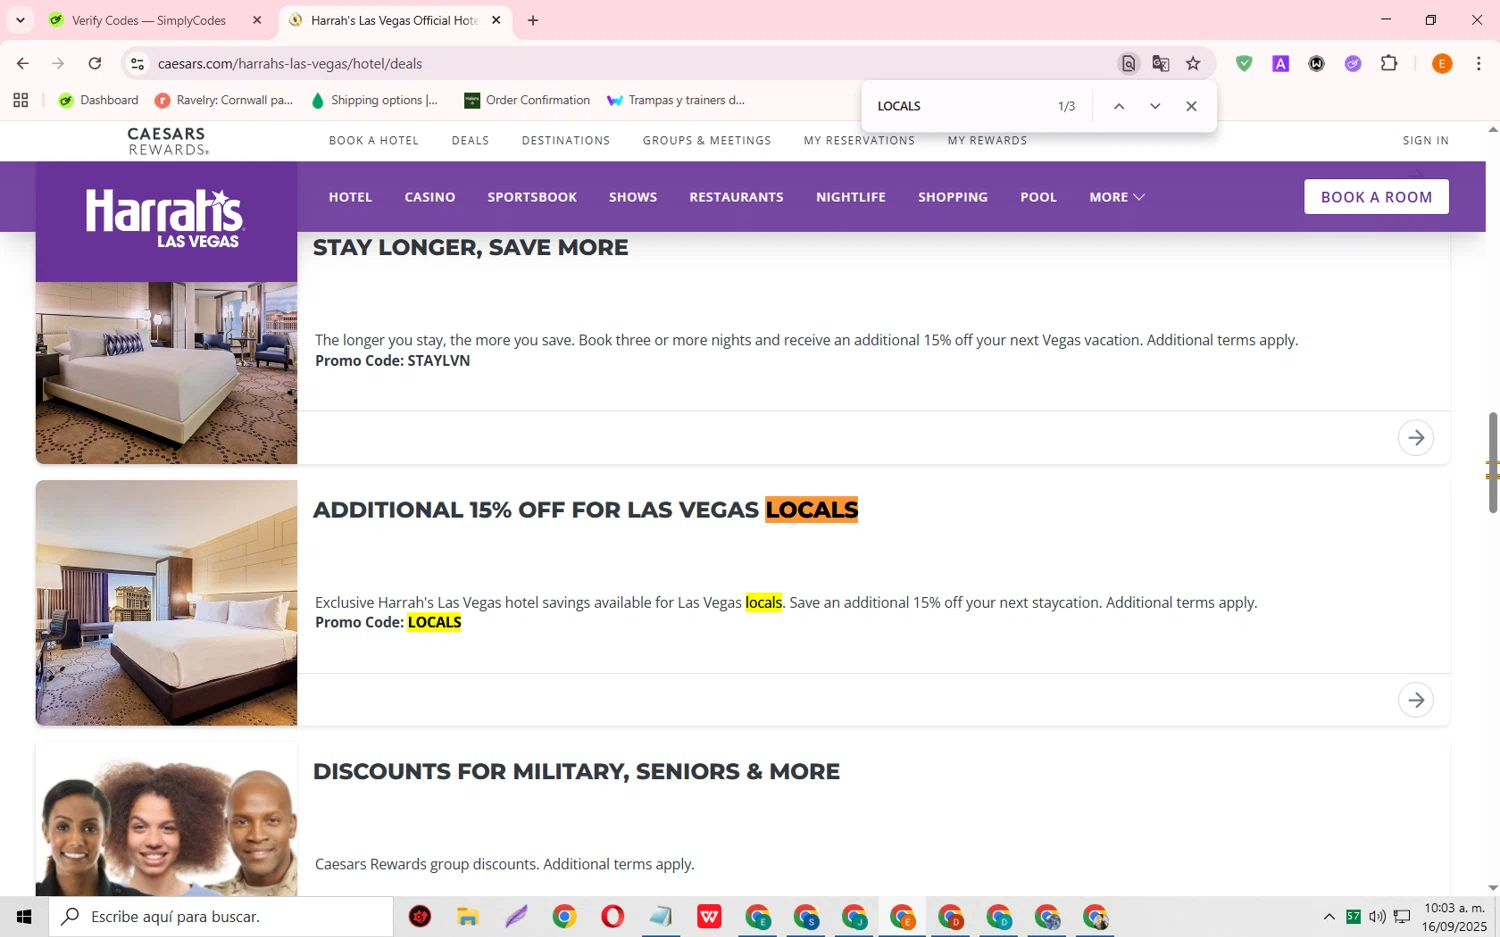Open My Rewards
The width and height of the screenshot is (1500, 937).
coord(987,141)
